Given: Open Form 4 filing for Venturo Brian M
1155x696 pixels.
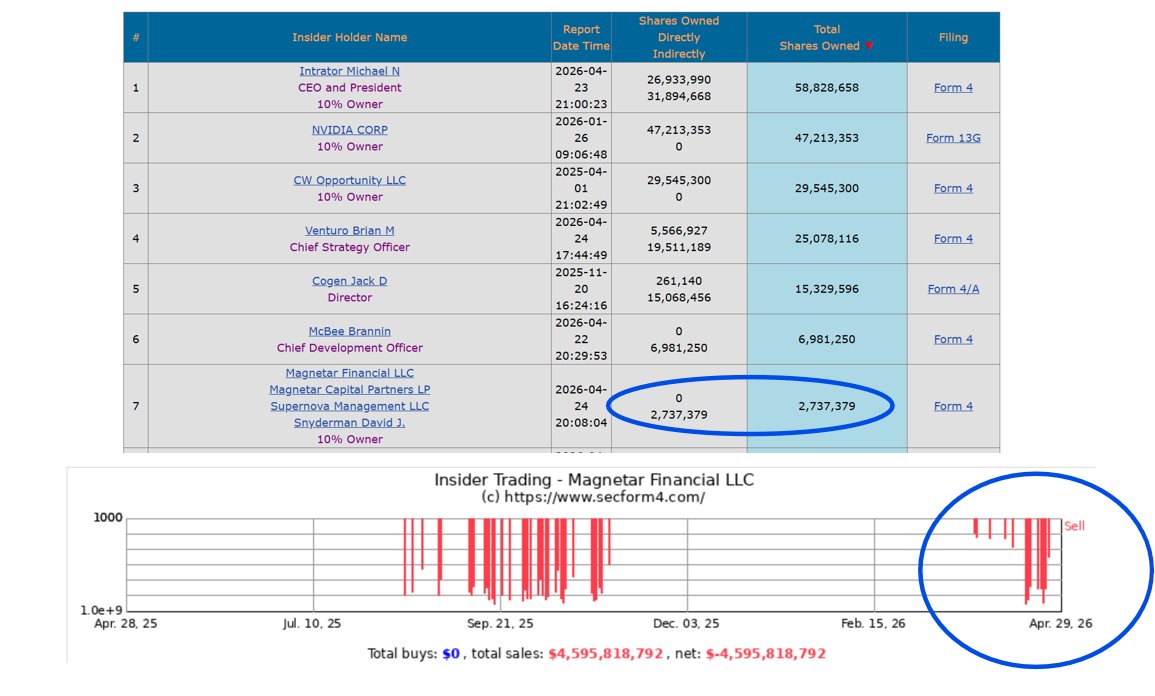Looking at the screenshot, I should [x=953, y=239].
